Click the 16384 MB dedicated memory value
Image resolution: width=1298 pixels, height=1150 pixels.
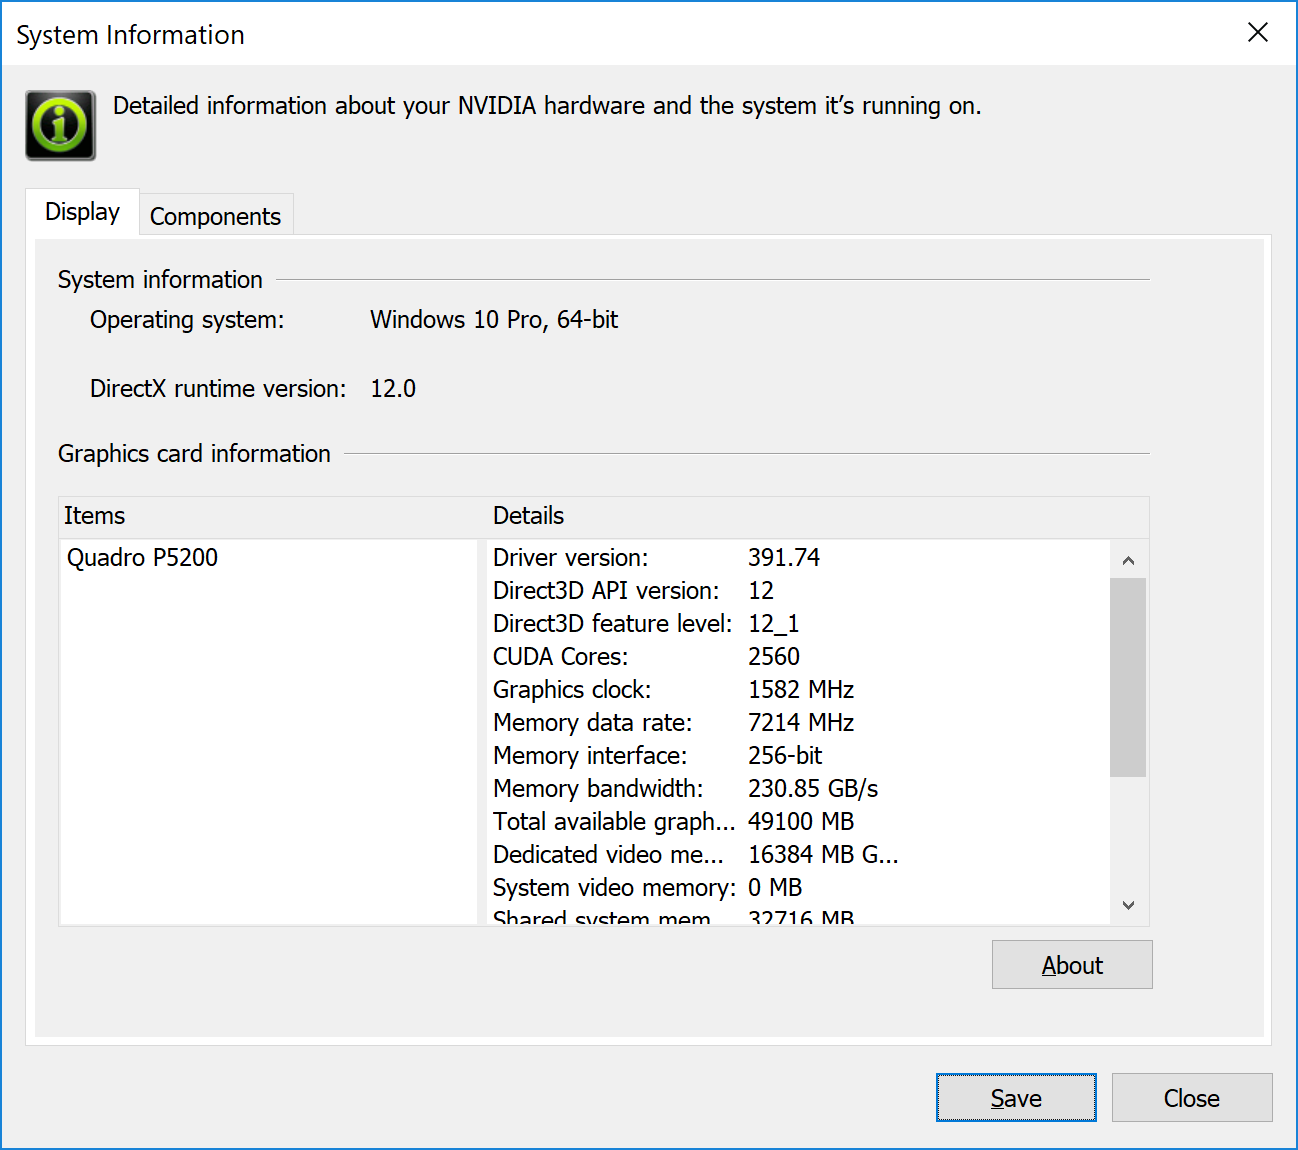[823, 855]
